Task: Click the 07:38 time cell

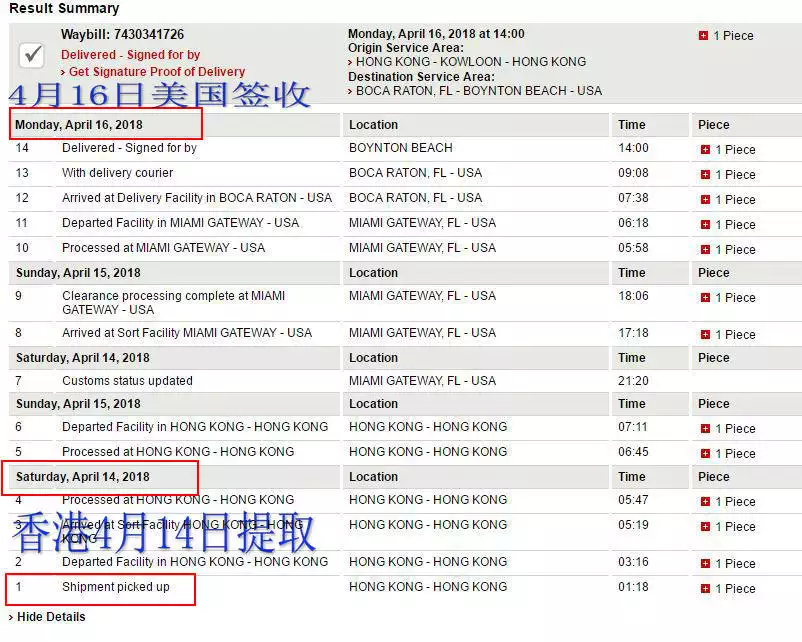Action: point(633,198)
